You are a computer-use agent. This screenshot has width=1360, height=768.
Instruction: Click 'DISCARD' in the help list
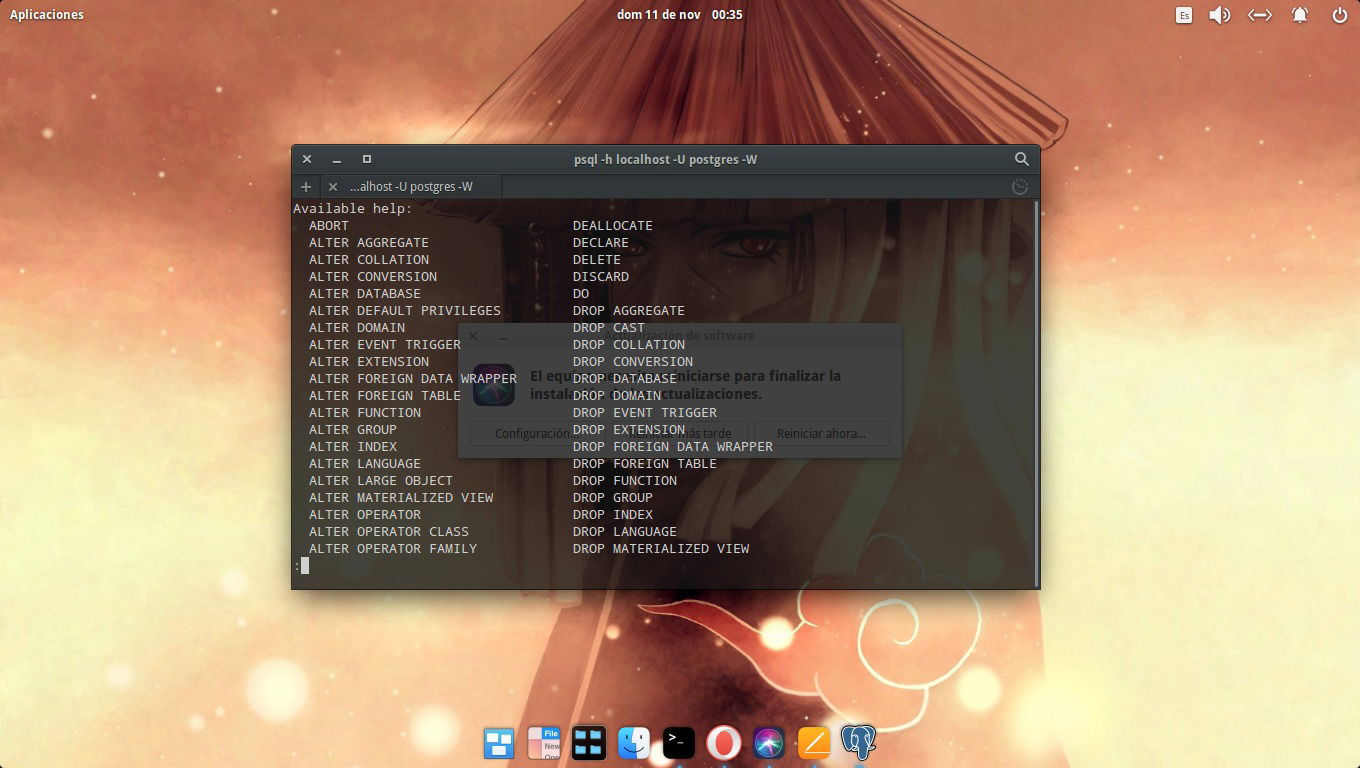tap(601, 276)
